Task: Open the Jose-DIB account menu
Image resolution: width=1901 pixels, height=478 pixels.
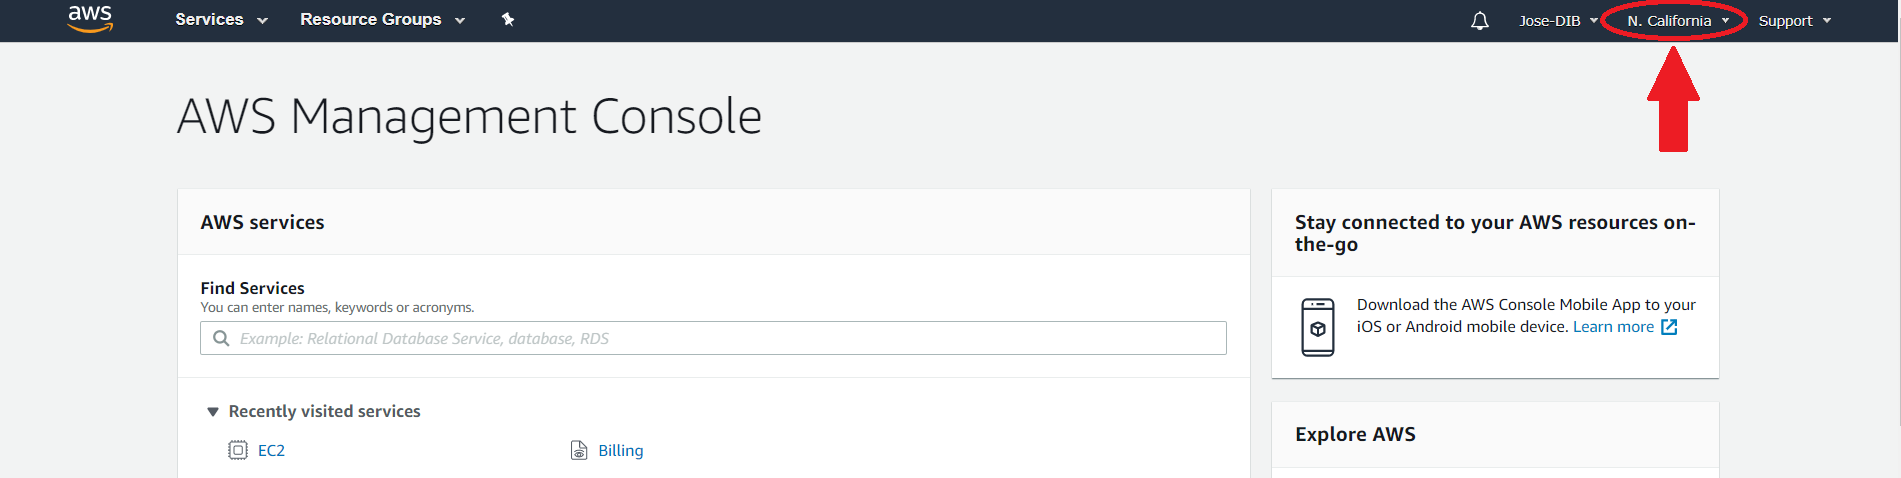Action: coord(1558,21)
